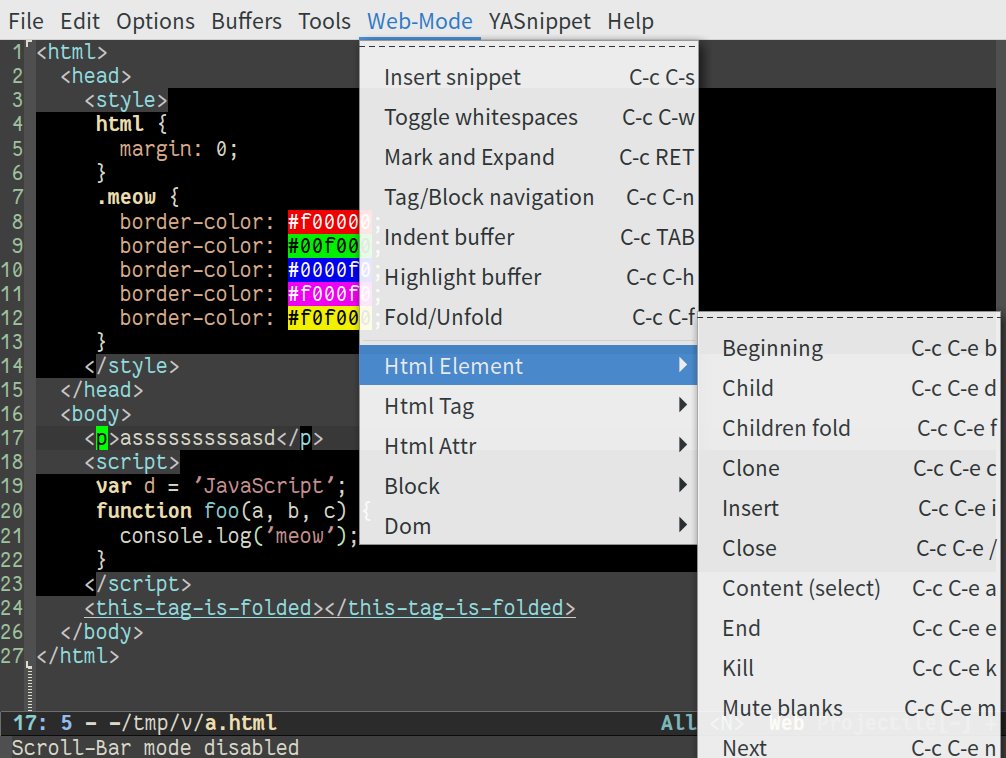Screen dimensions: 1006x758
Task: Select Highlight buffer entry
Action: [529, 277]
